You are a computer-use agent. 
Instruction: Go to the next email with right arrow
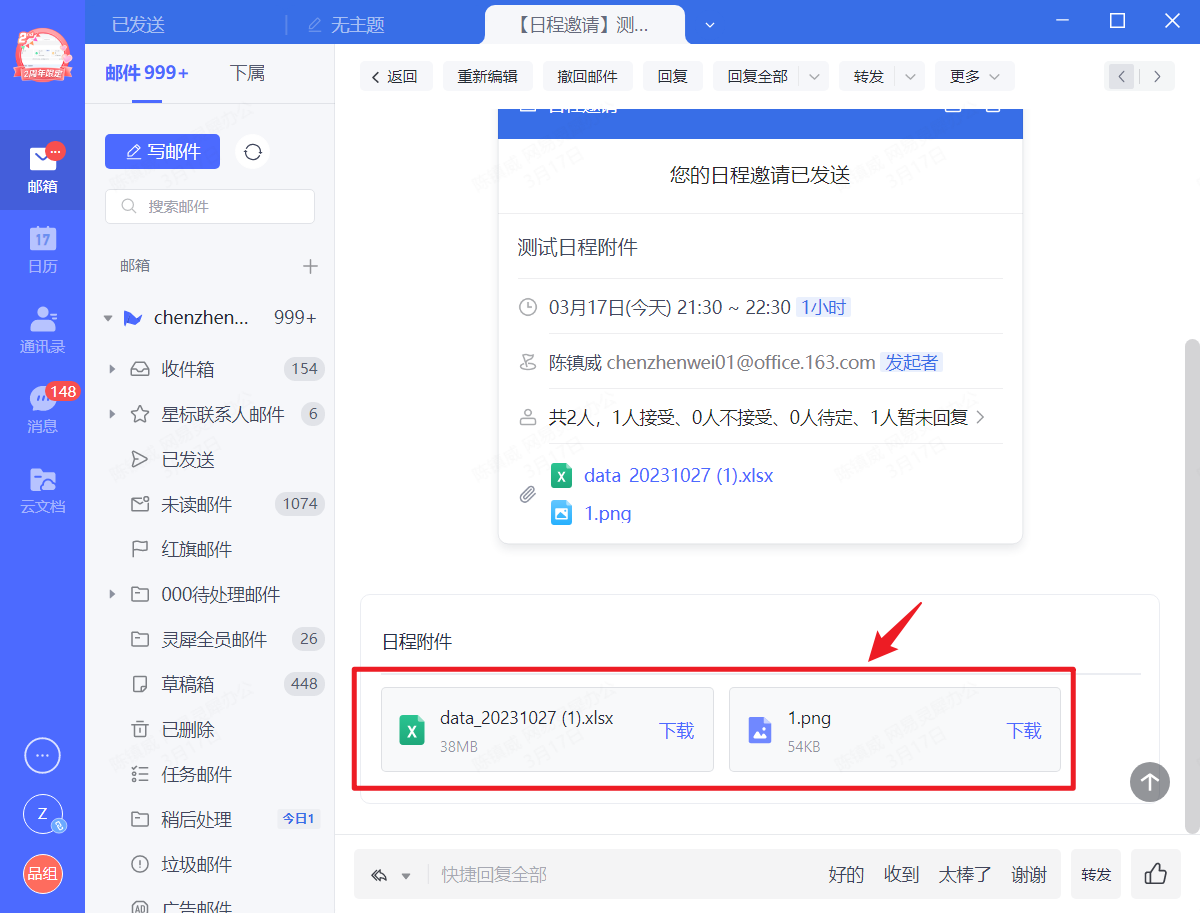click(1157, 76)
